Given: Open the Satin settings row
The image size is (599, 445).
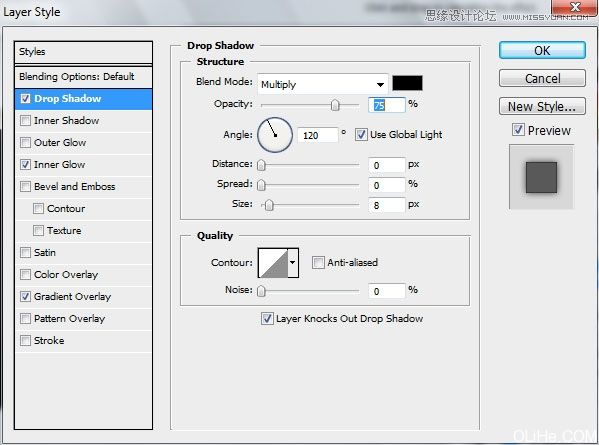Looking at the screenshot, I should [83, 252].
